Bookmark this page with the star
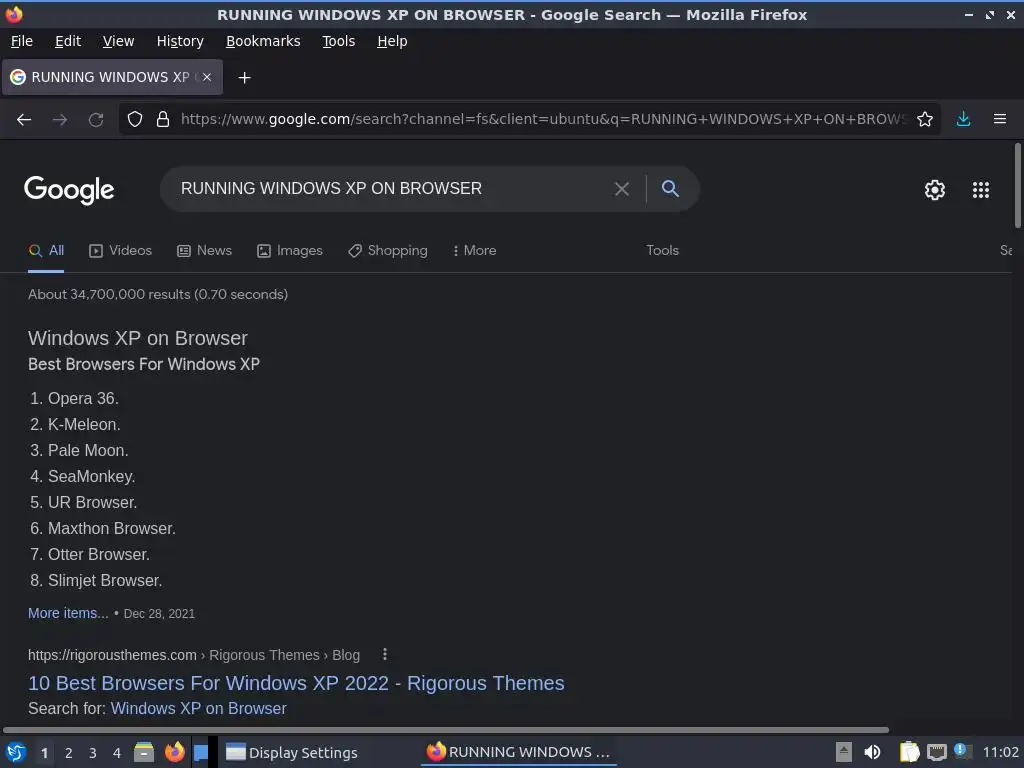 click(925, 120)
